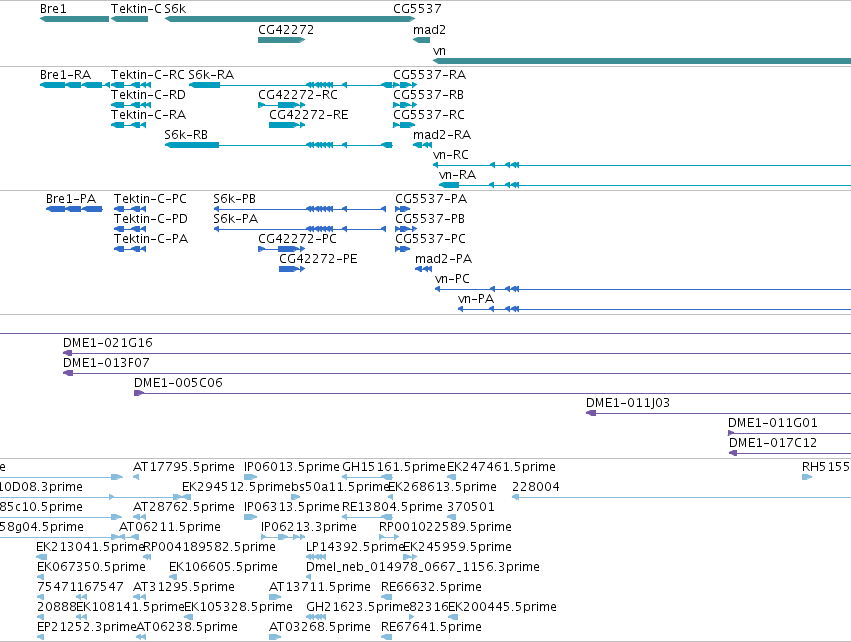
Task: Click the vn-RC transcript label
Action: tap(450, 155)
